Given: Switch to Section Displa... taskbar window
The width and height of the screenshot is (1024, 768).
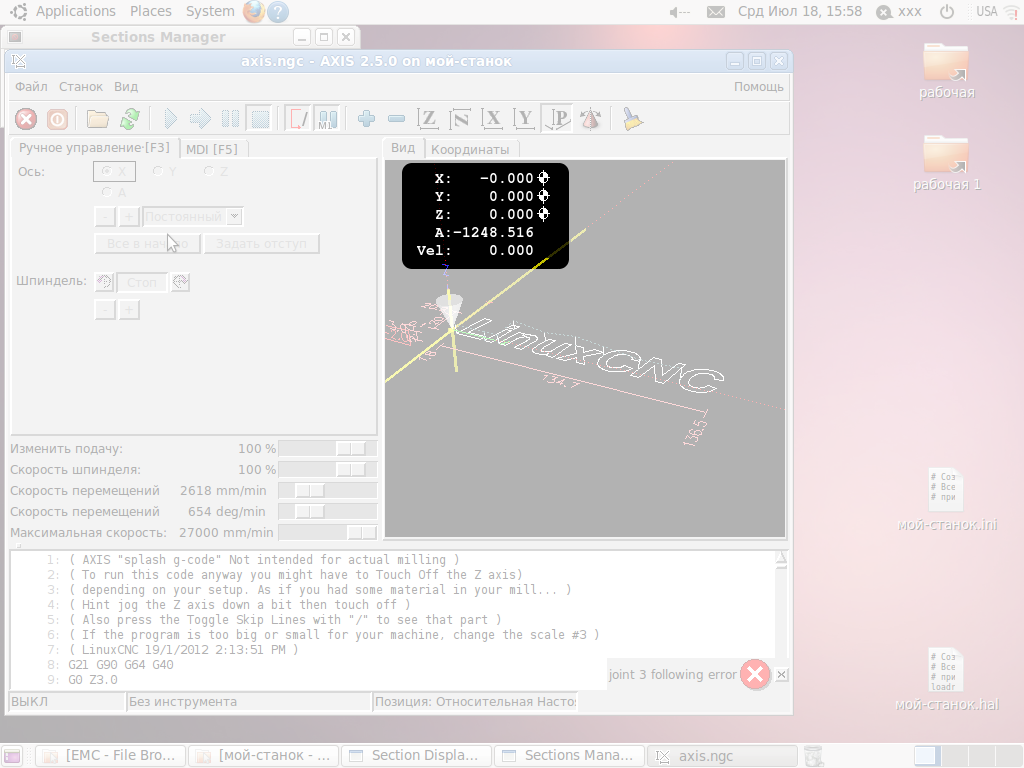Looking at the screenshot, I should click(417, 756).
